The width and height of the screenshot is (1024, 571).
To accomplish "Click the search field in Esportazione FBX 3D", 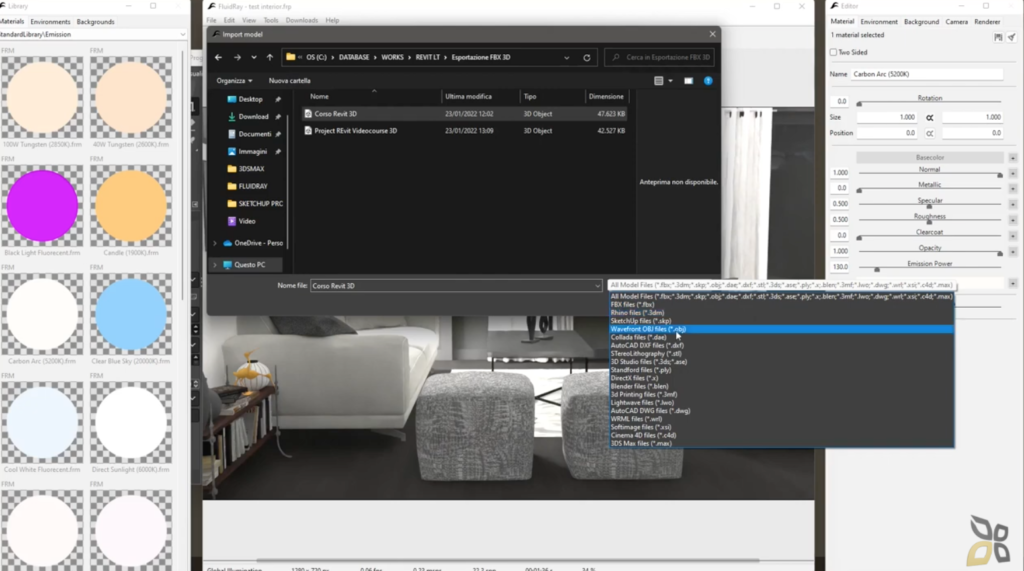I will point(659,57).
